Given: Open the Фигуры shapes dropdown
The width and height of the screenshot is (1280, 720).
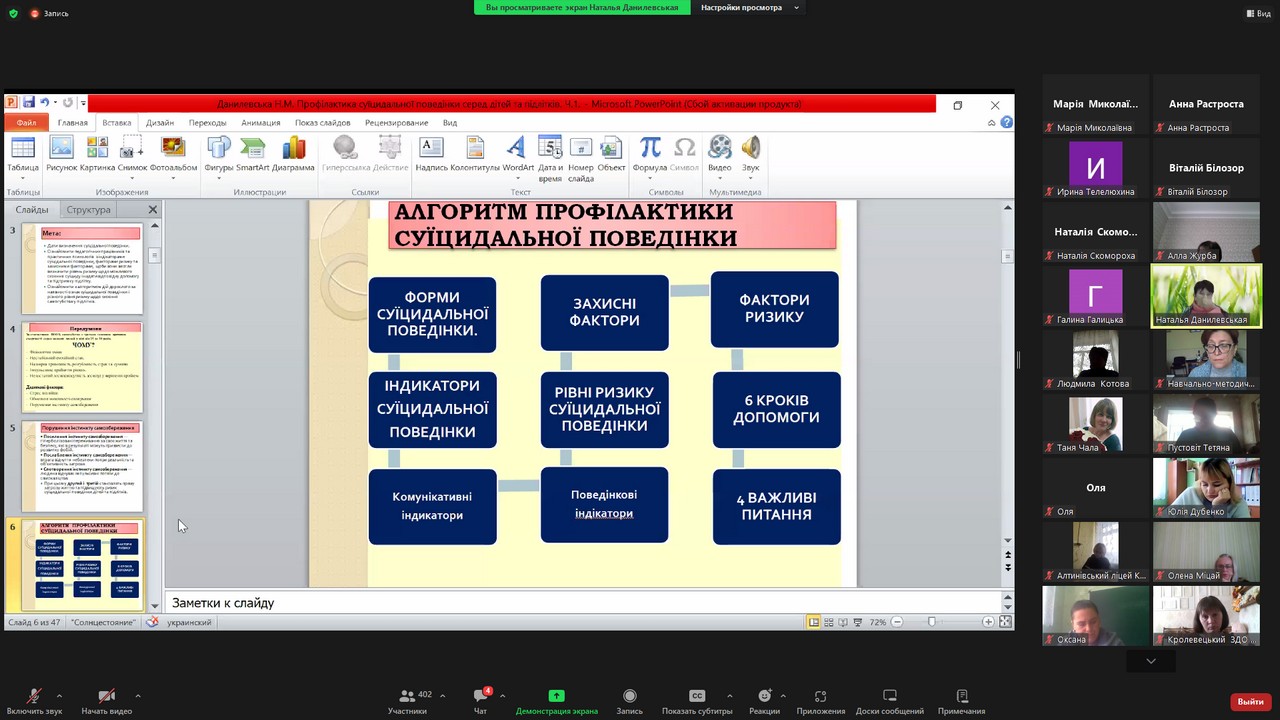Looking at the screenshot, I should coord(219,155).
